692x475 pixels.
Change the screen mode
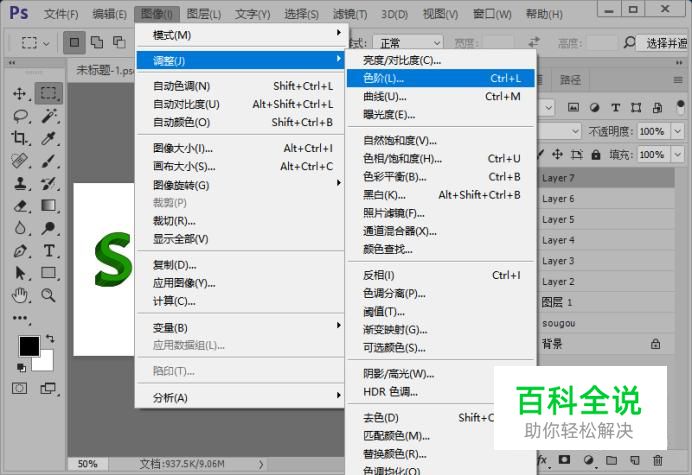pyautogui.click(x=48, y=388)
